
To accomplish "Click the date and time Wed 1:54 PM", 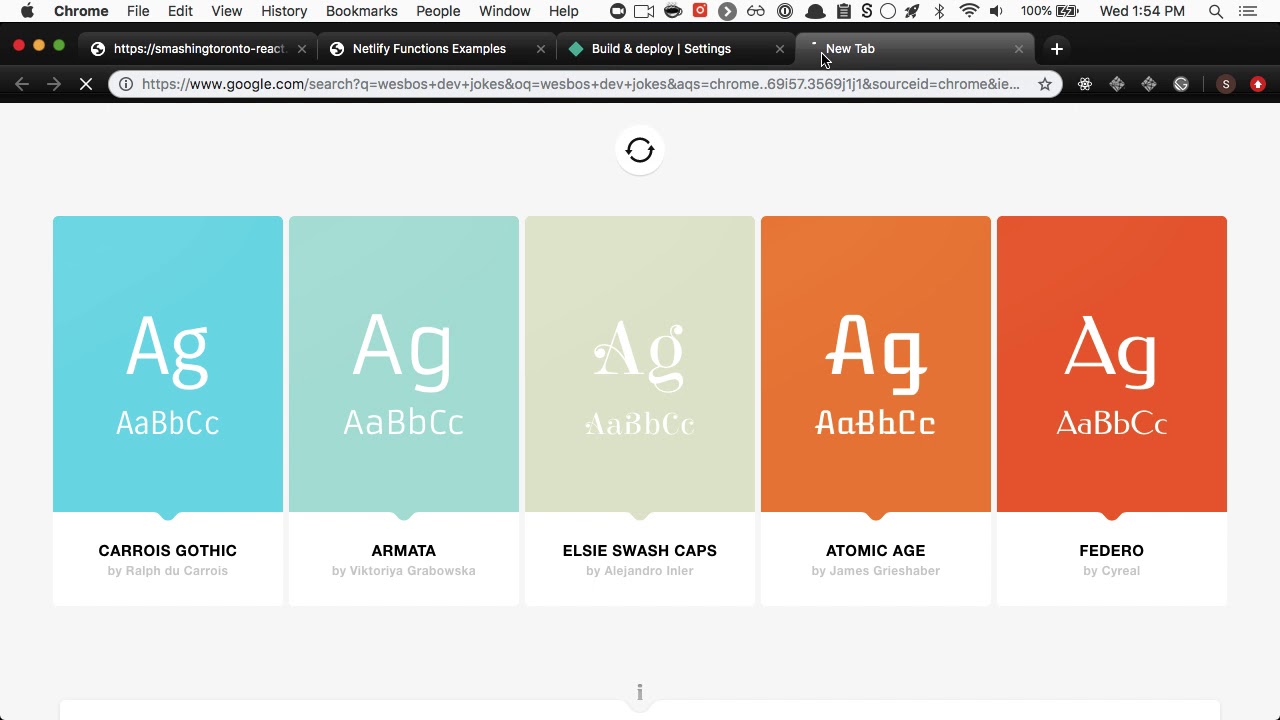I will coord(1142,11).
